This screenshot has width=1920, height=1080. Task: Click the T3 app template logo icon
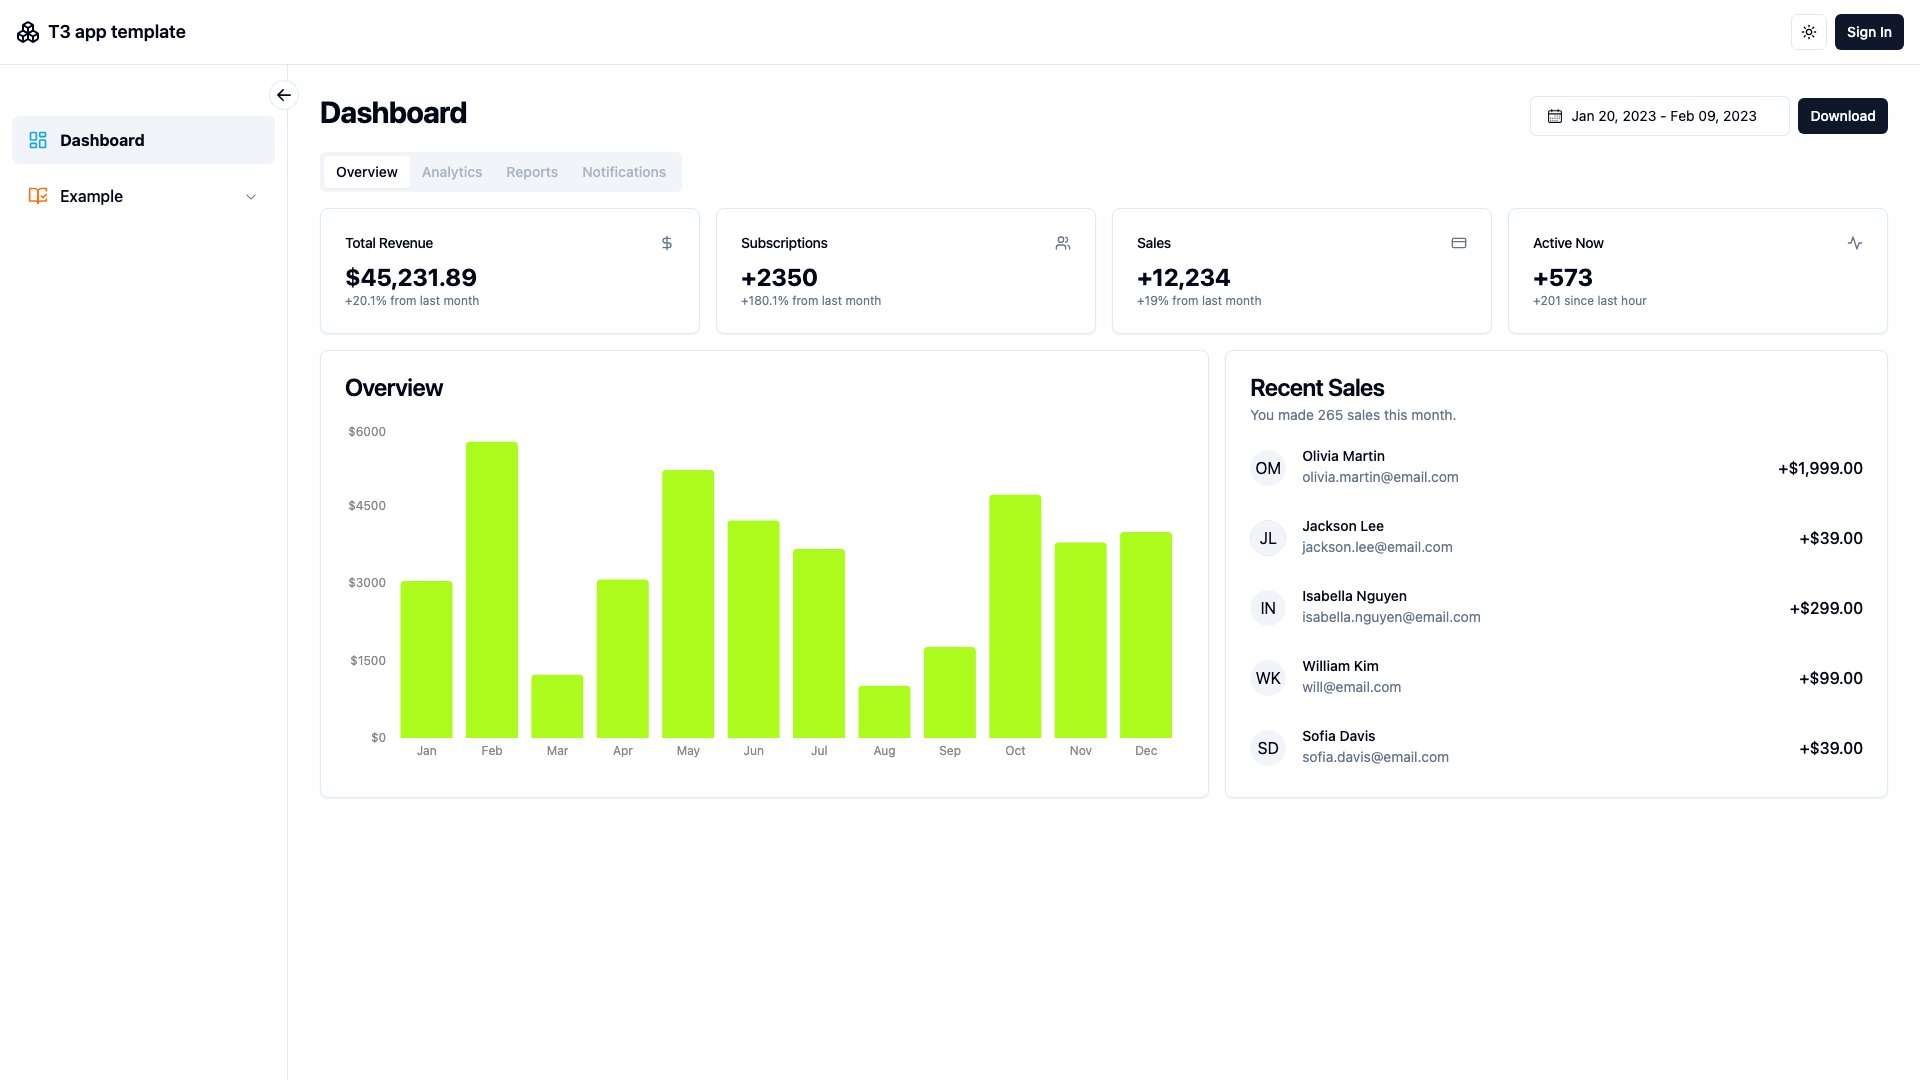(x=27, y=31)
